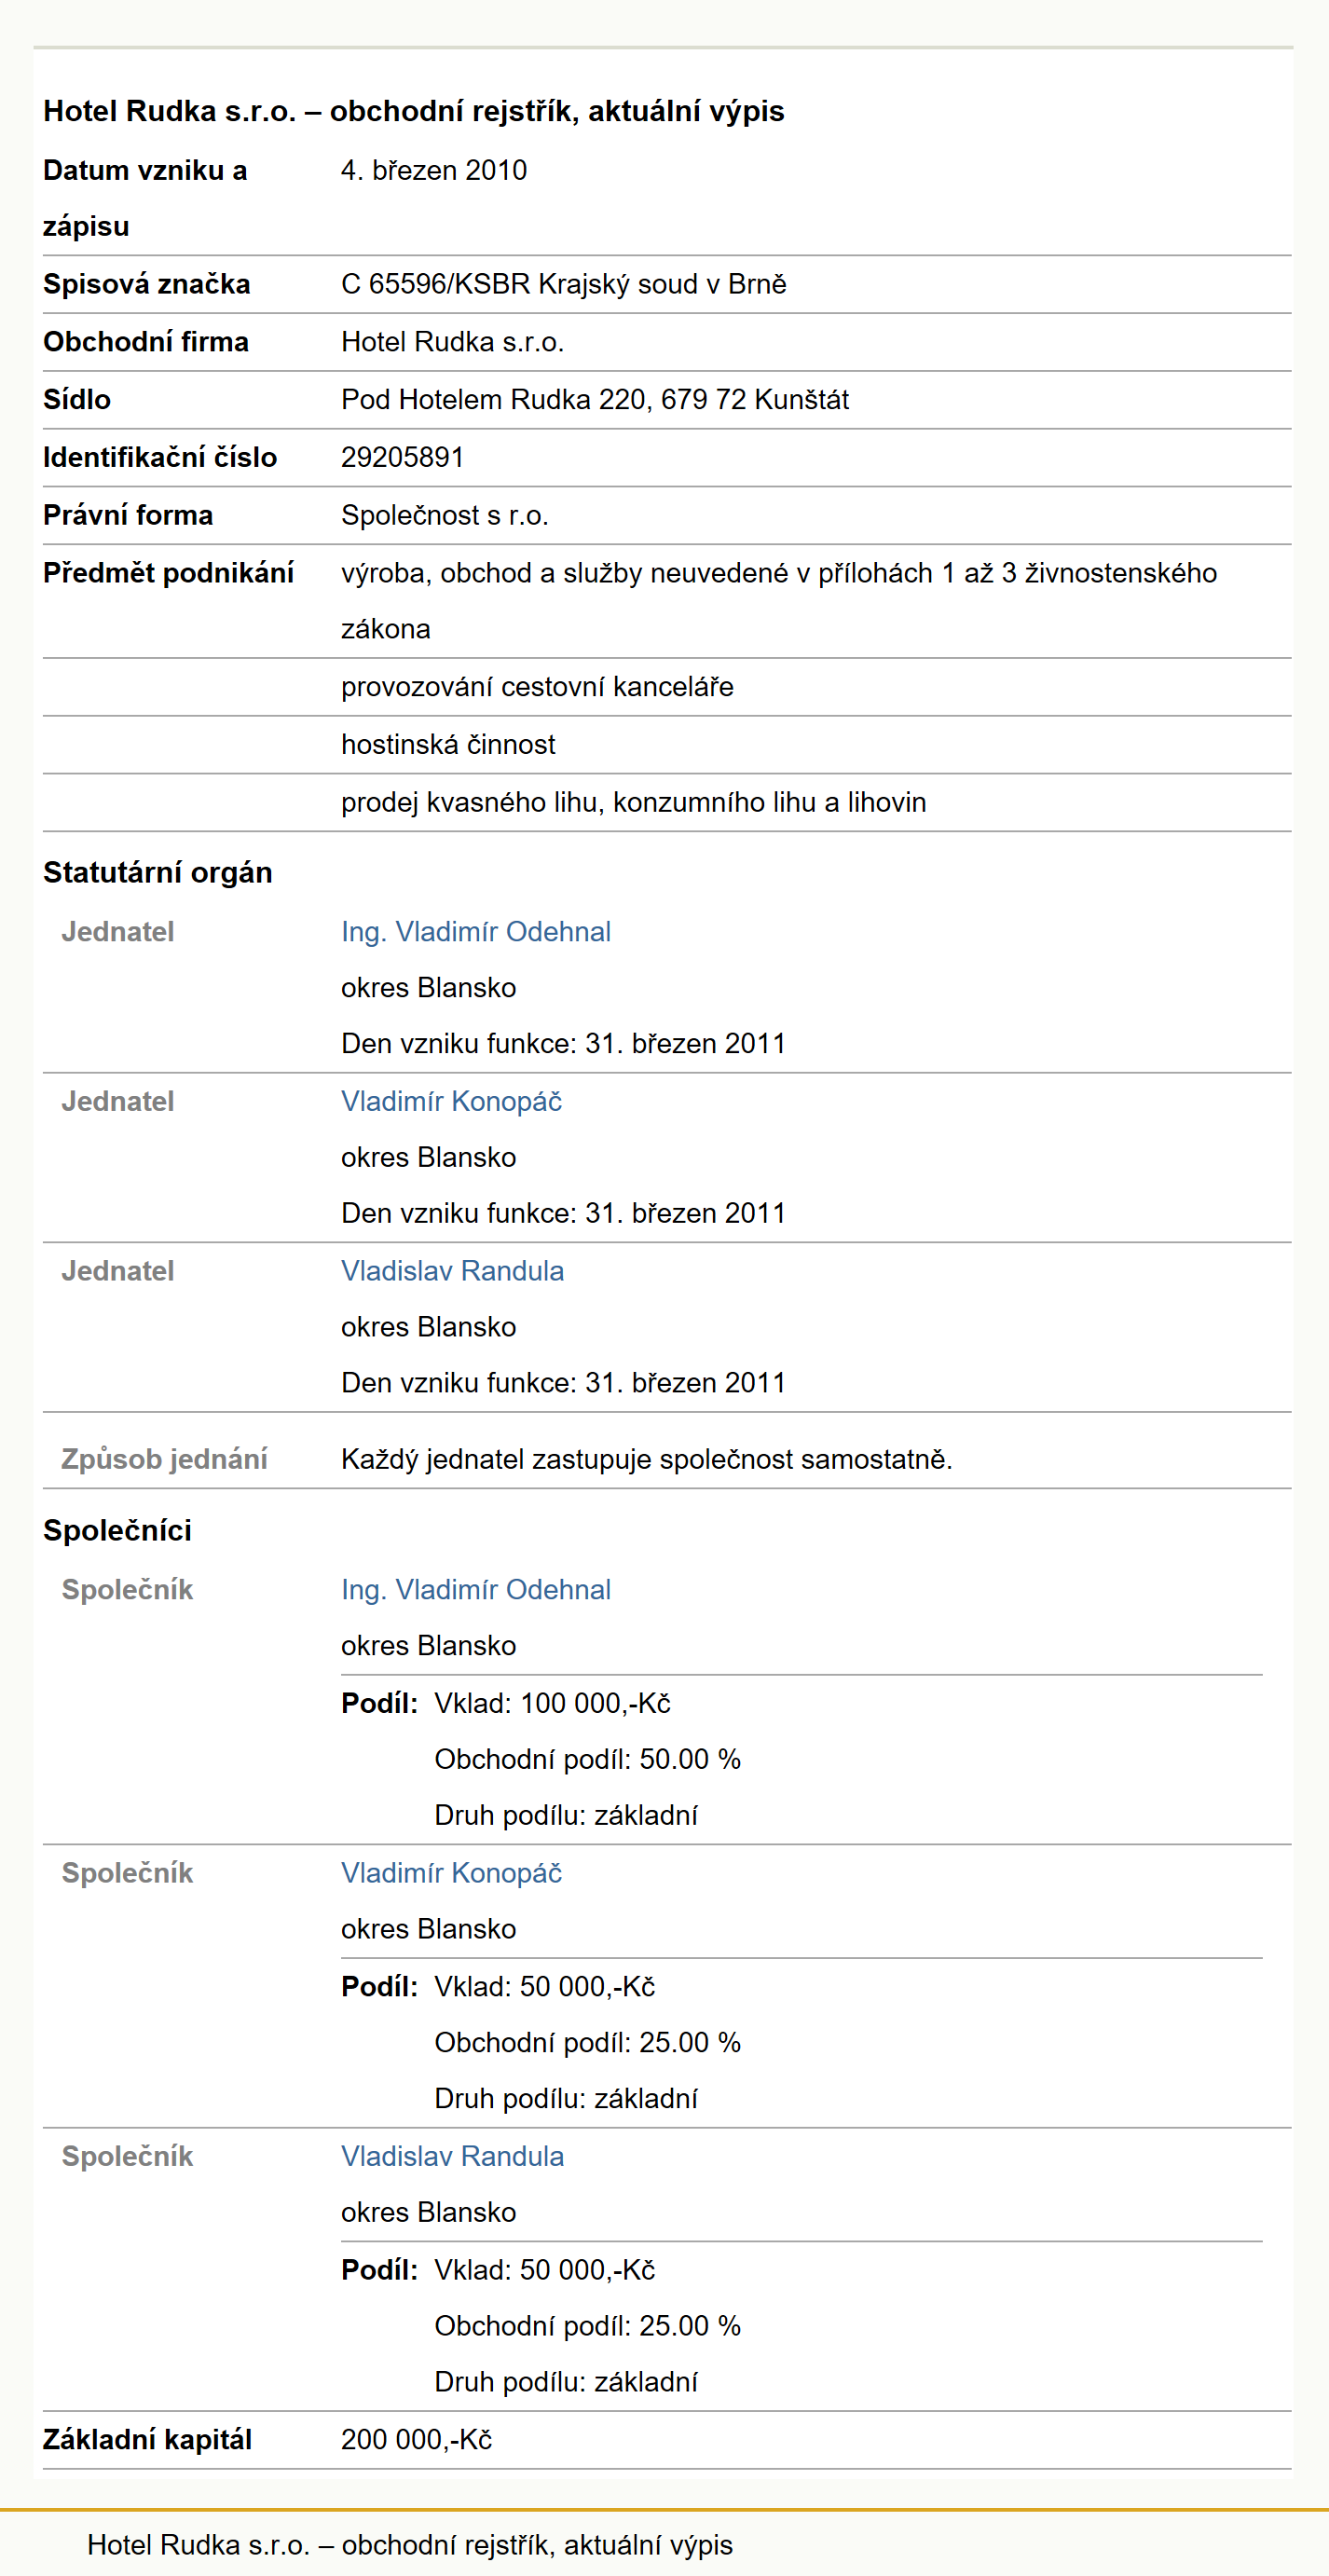Click the footer text Hotel Rudka s.r.o. aktuální výpis
The width and height of the screenshot is (1329, 2576).
click(x=410, y=2544)
